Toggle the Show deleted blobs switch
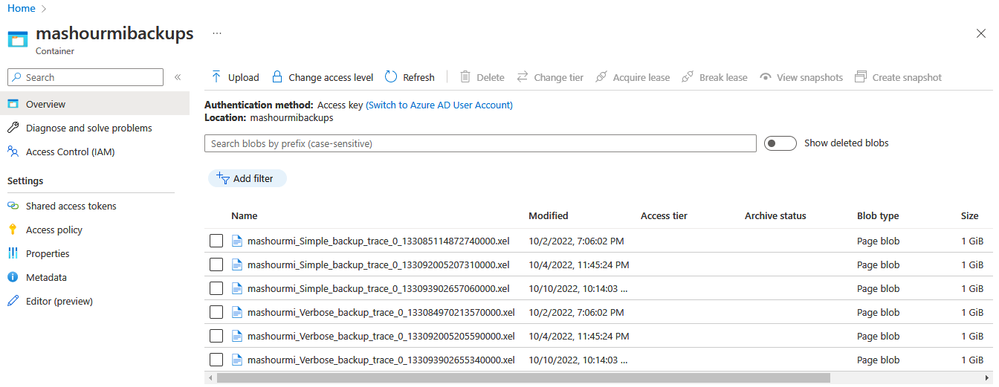 tap(780, 143)
